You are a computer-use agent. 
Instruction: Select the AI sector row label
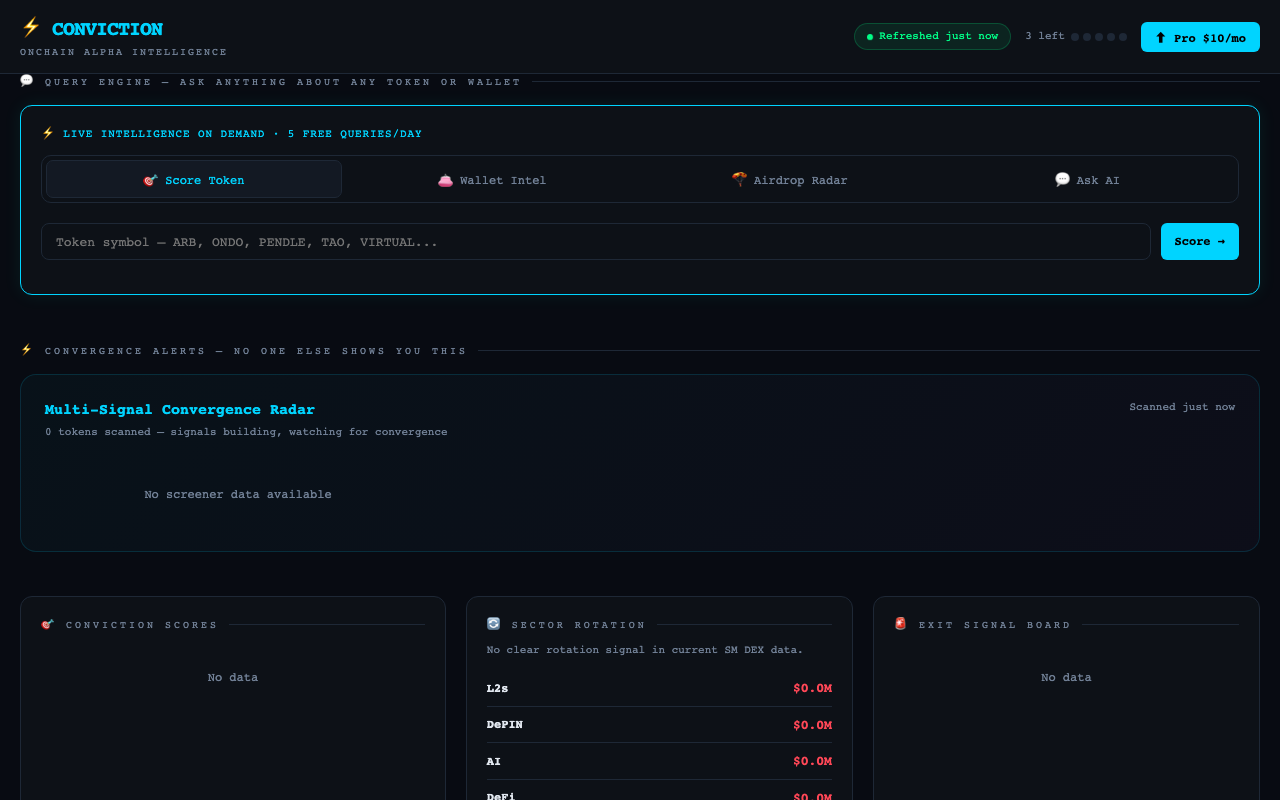[x=494, y=761]
